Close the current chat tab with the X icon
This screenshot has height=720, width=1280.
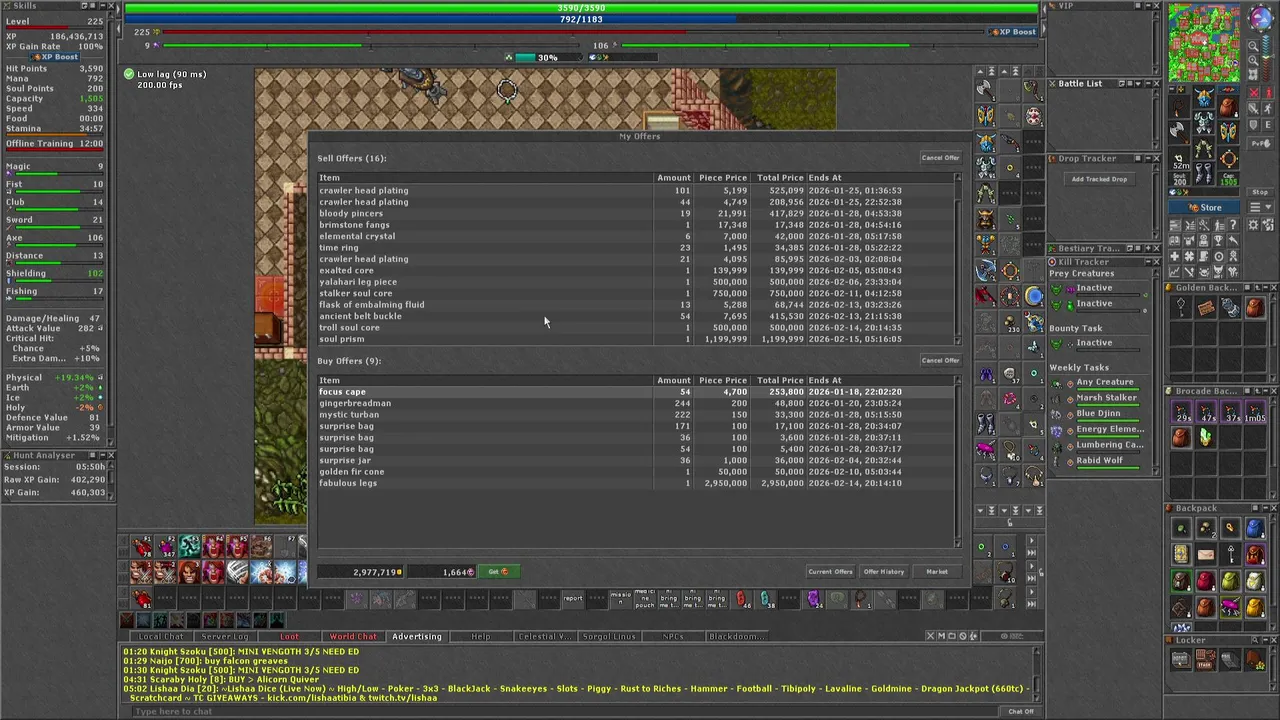(x=930, y=636)
